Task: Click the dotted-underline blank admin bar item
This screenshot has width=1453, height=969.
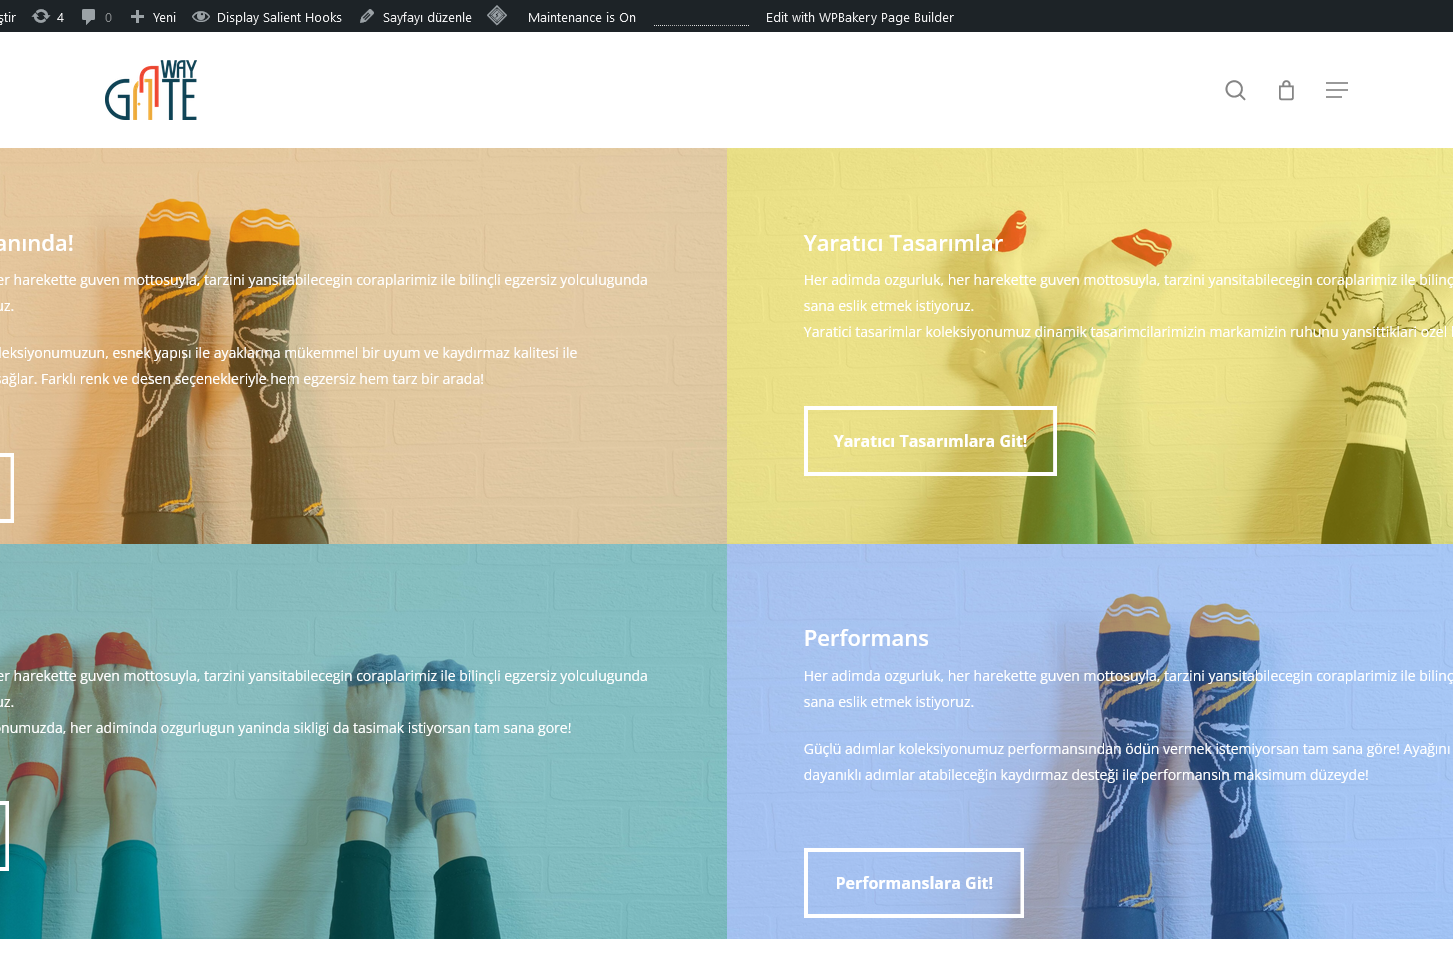Action: (x=701, y=17)
